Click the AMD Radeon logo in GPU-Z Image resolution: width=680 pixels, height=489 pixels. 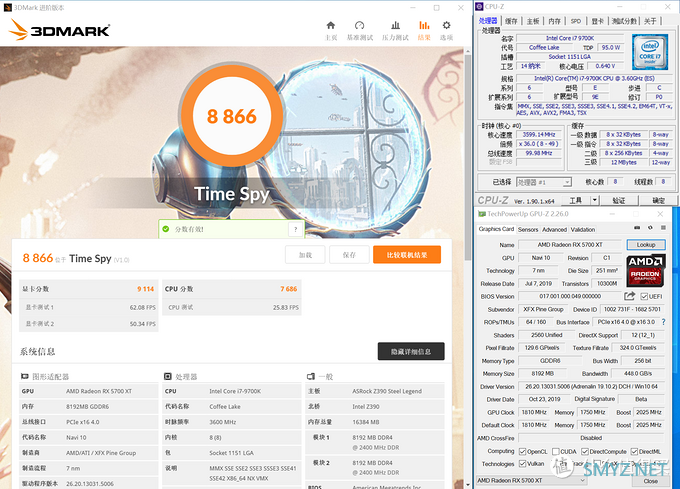pyautogui.click(x=646, y=271)
